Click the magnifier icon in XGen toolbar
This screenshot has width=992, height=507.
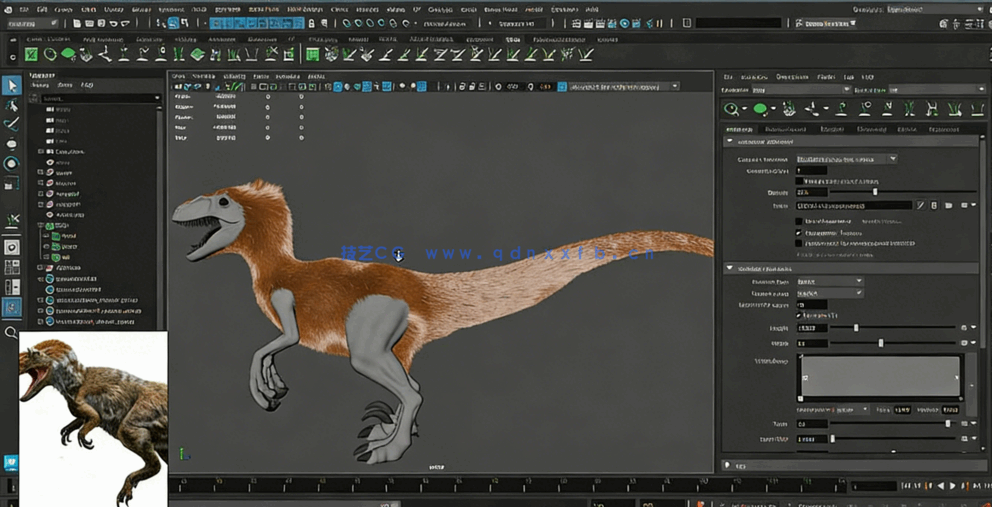pos(733,109)
